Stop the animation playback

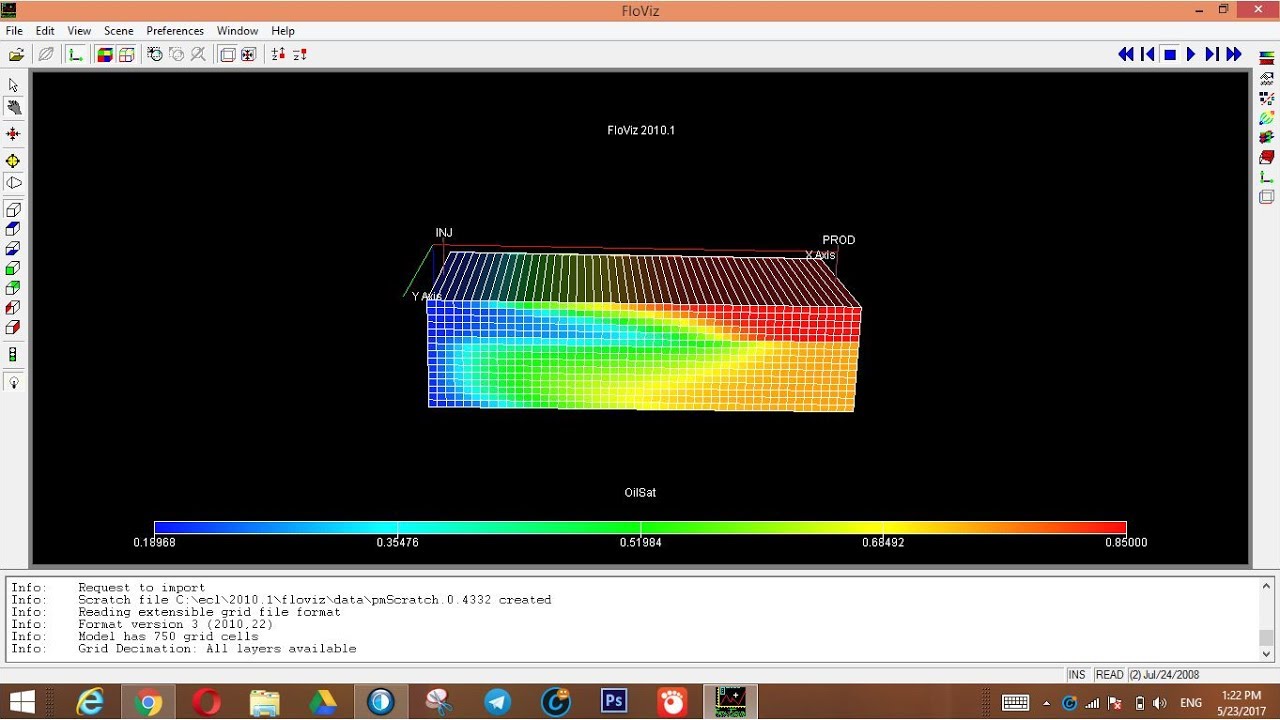coord(1169,54)
